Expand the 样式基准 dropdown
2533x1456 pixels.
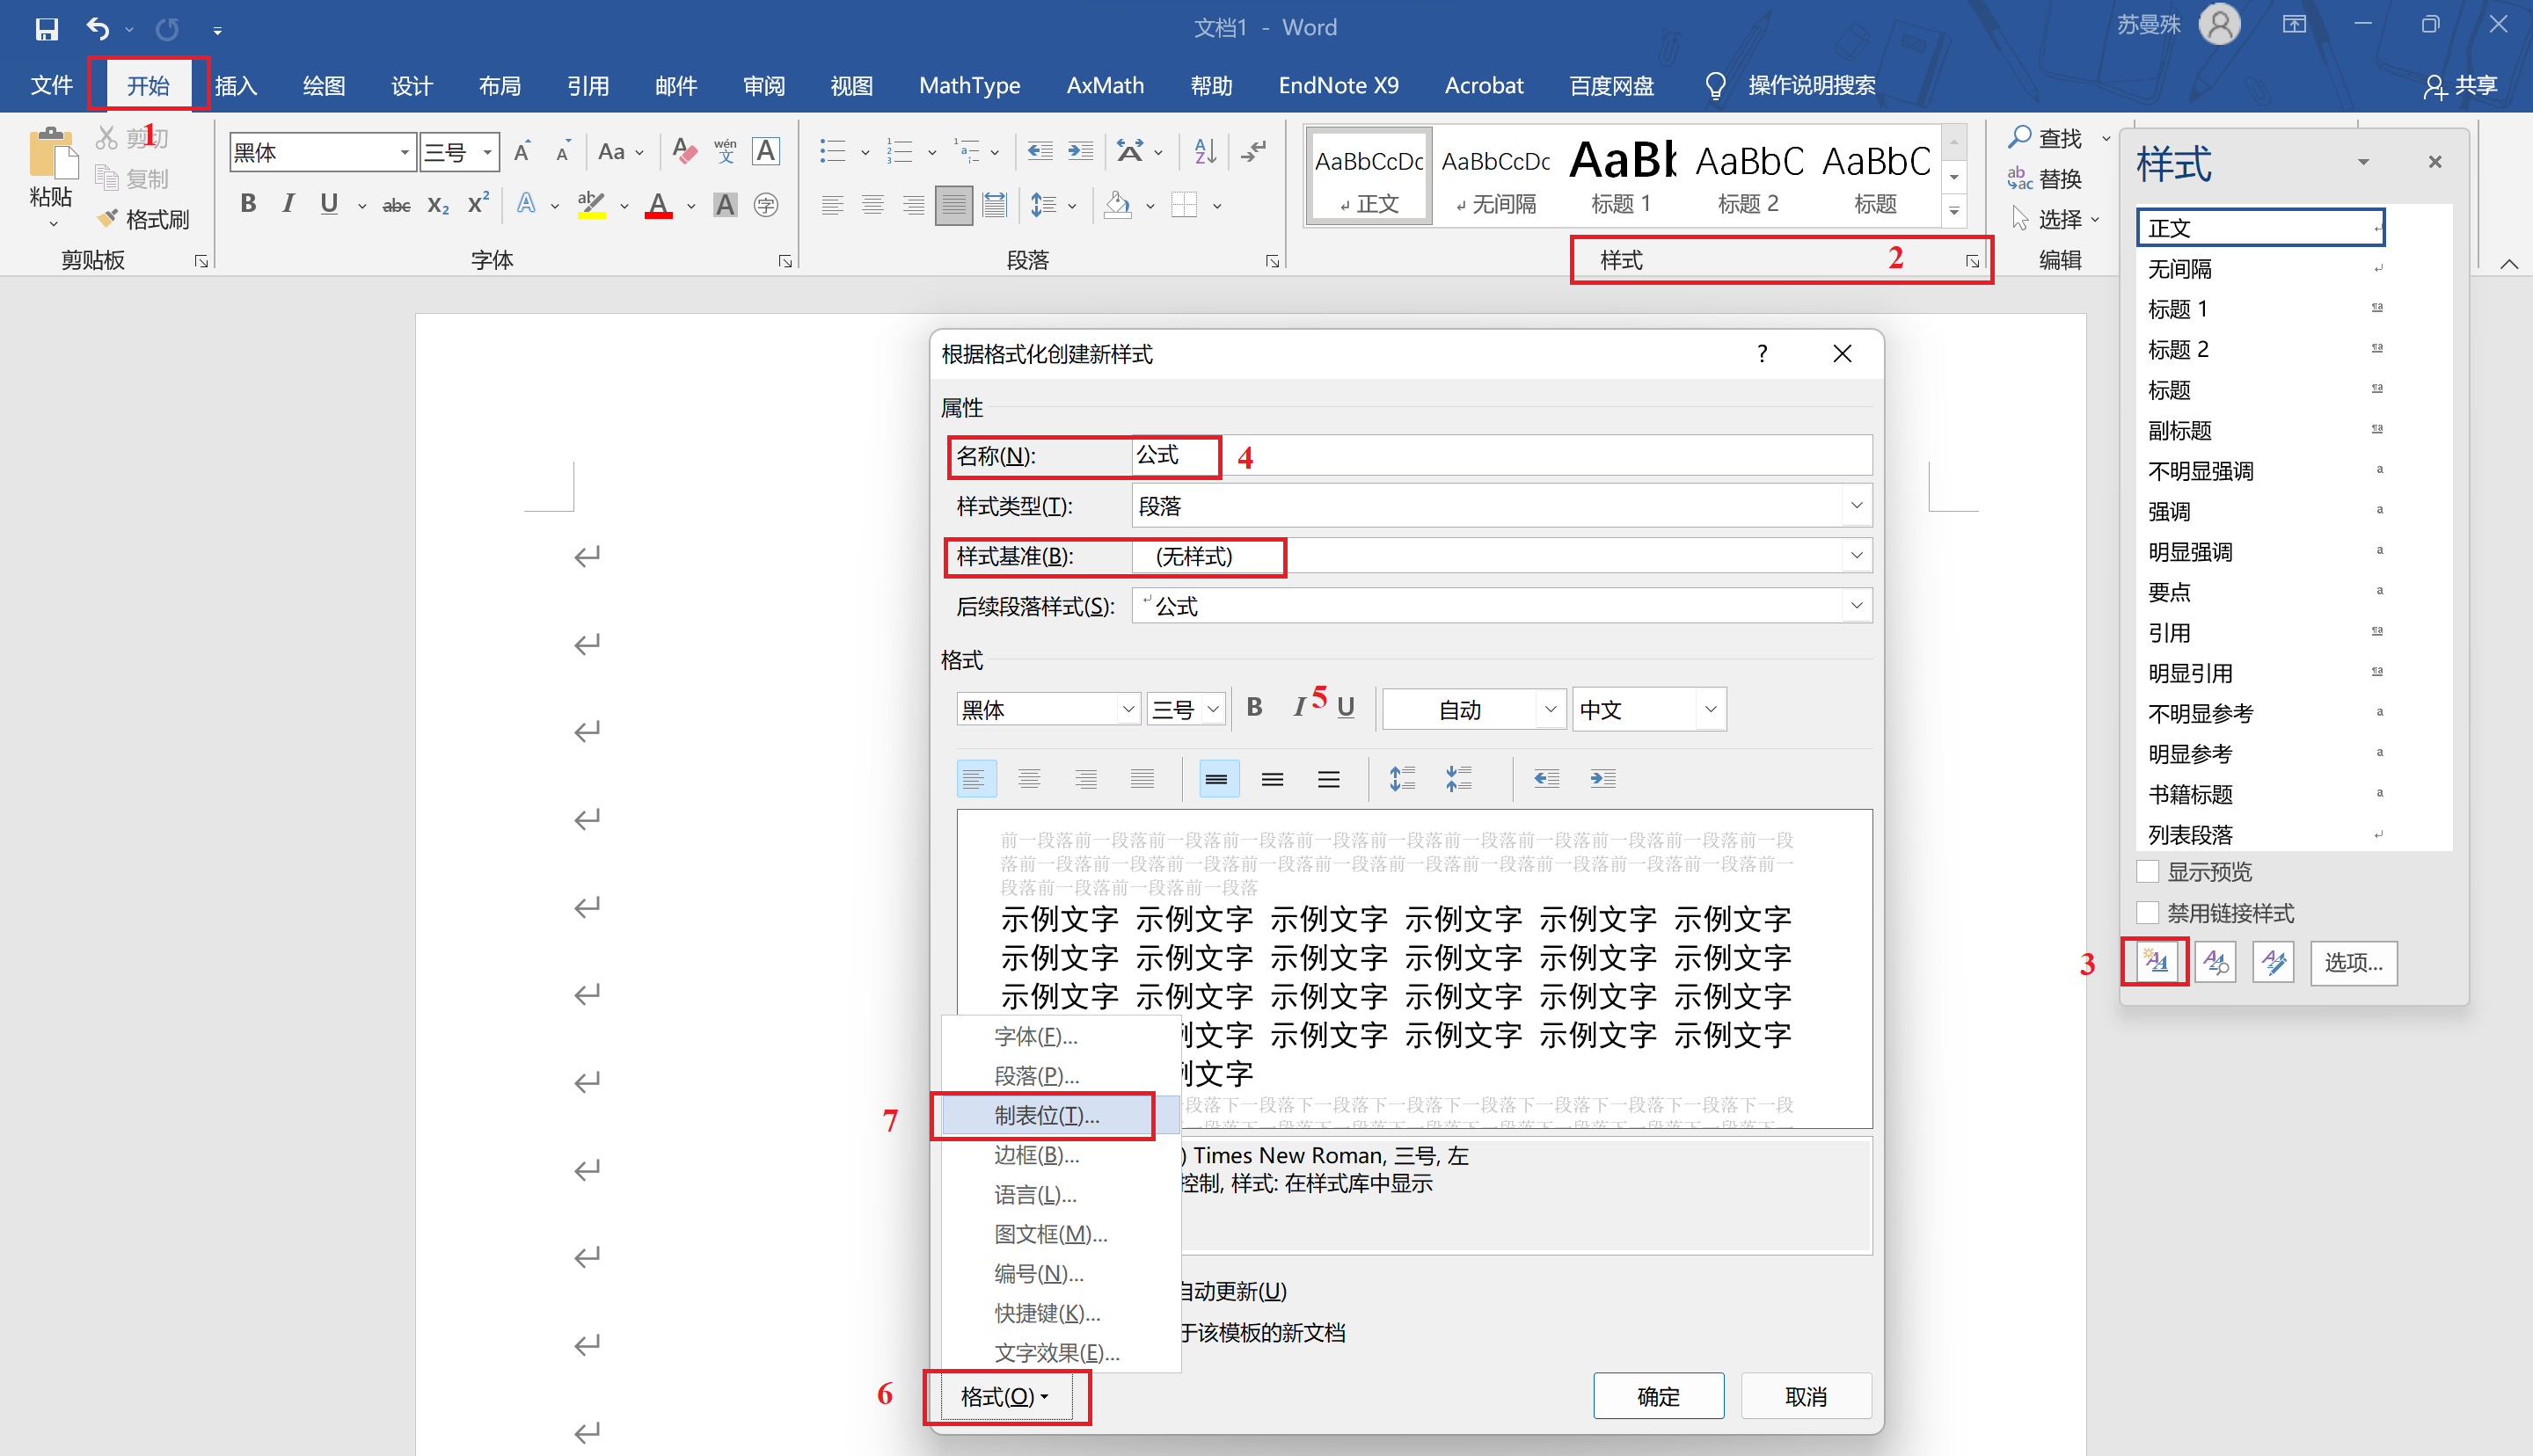click(1856, 555)
